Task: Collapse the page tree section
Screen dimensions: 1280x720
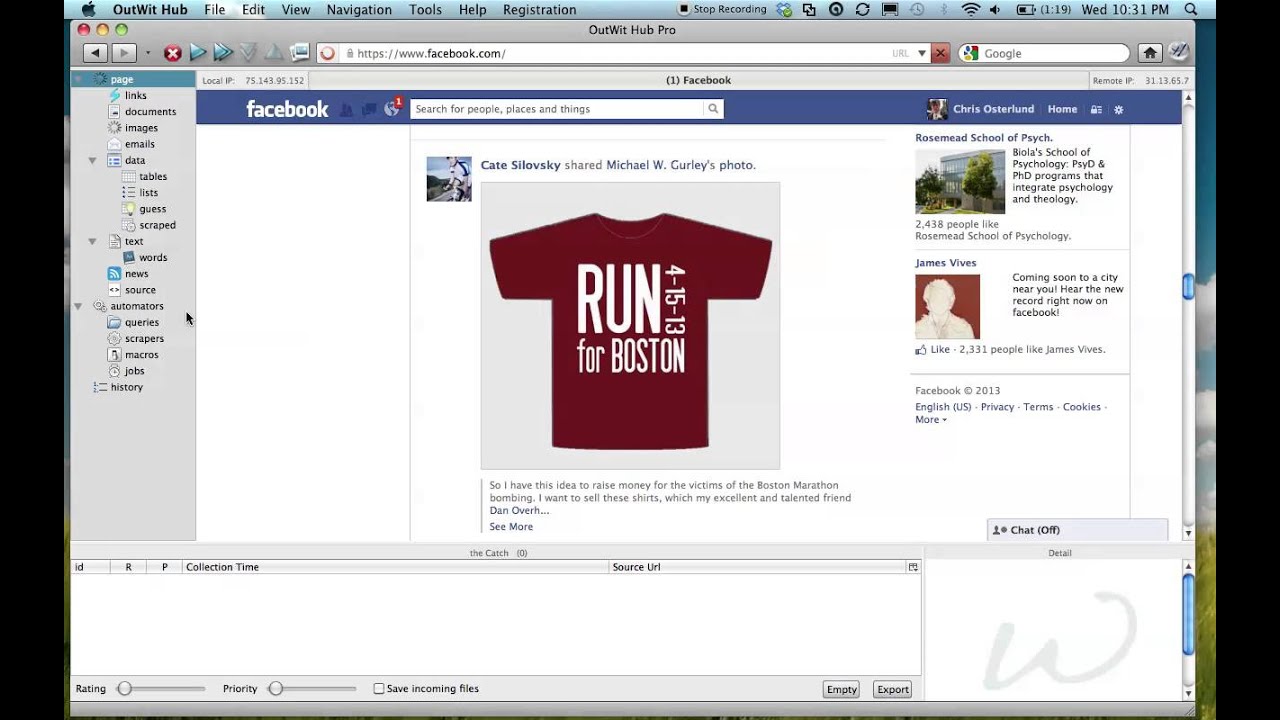Action: click(78, 79)
